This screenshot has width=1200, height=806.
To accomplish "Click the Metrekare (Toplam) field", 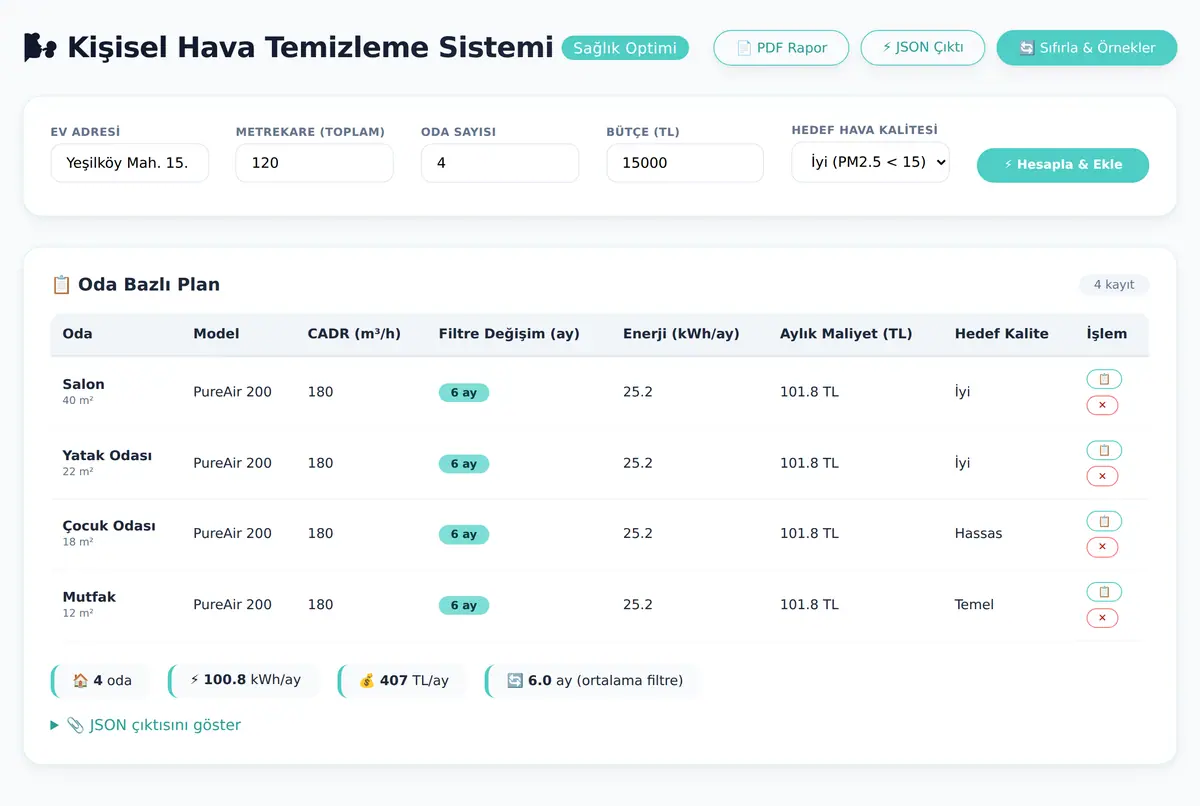I will (315, 163).
